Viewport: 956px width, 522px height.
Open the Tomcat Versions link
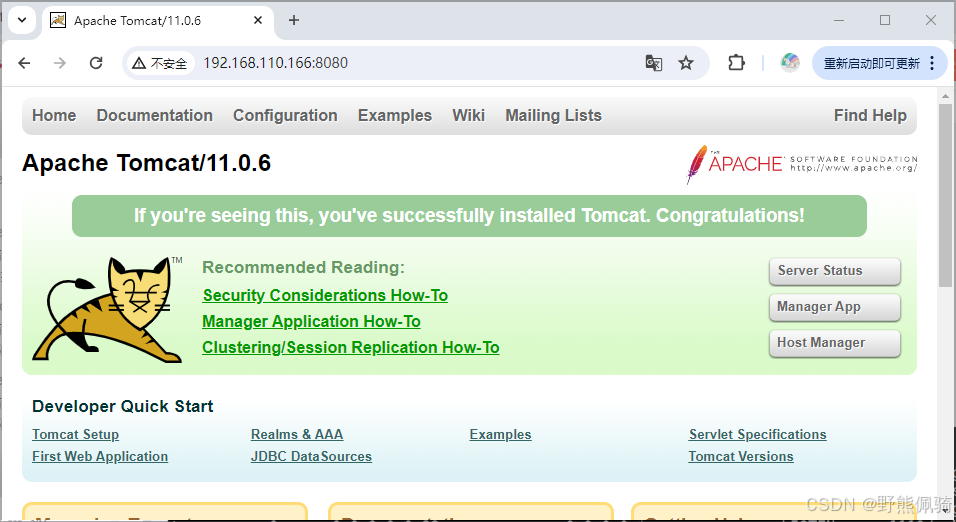click(x=741, y=457)
